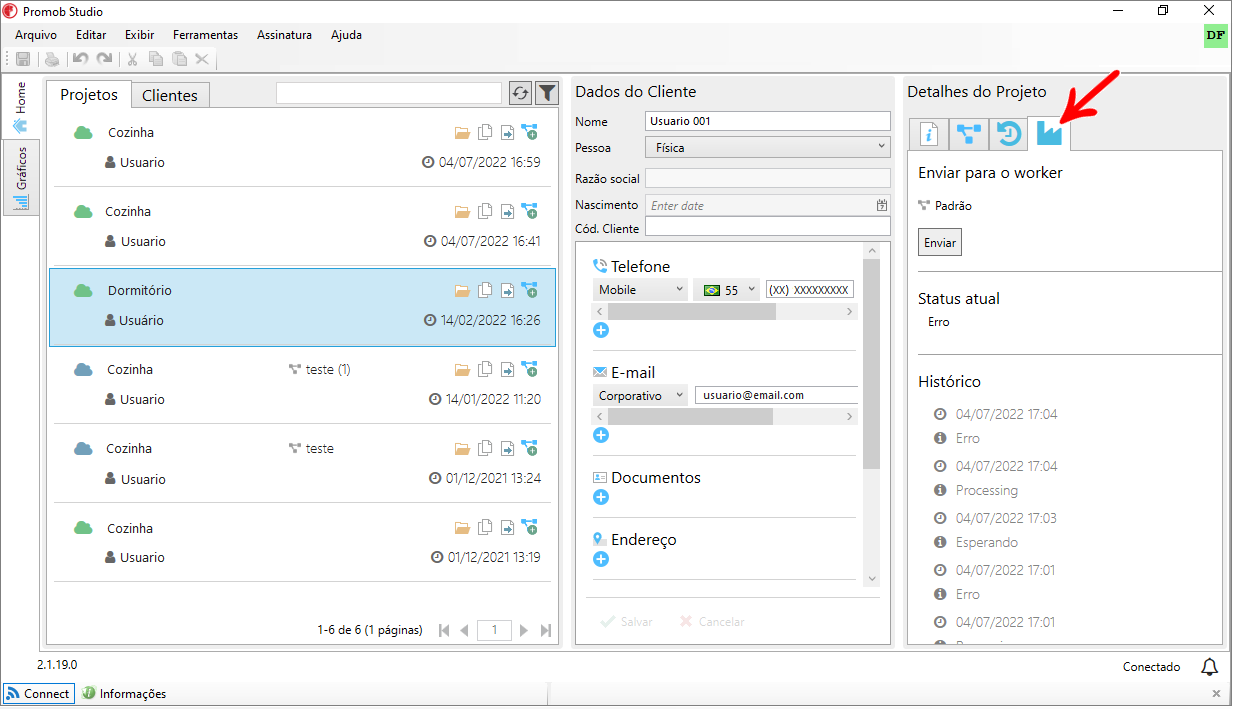Click the DF user avatar
This screenshot has height=718, width=1238.
pos(1215,35)
